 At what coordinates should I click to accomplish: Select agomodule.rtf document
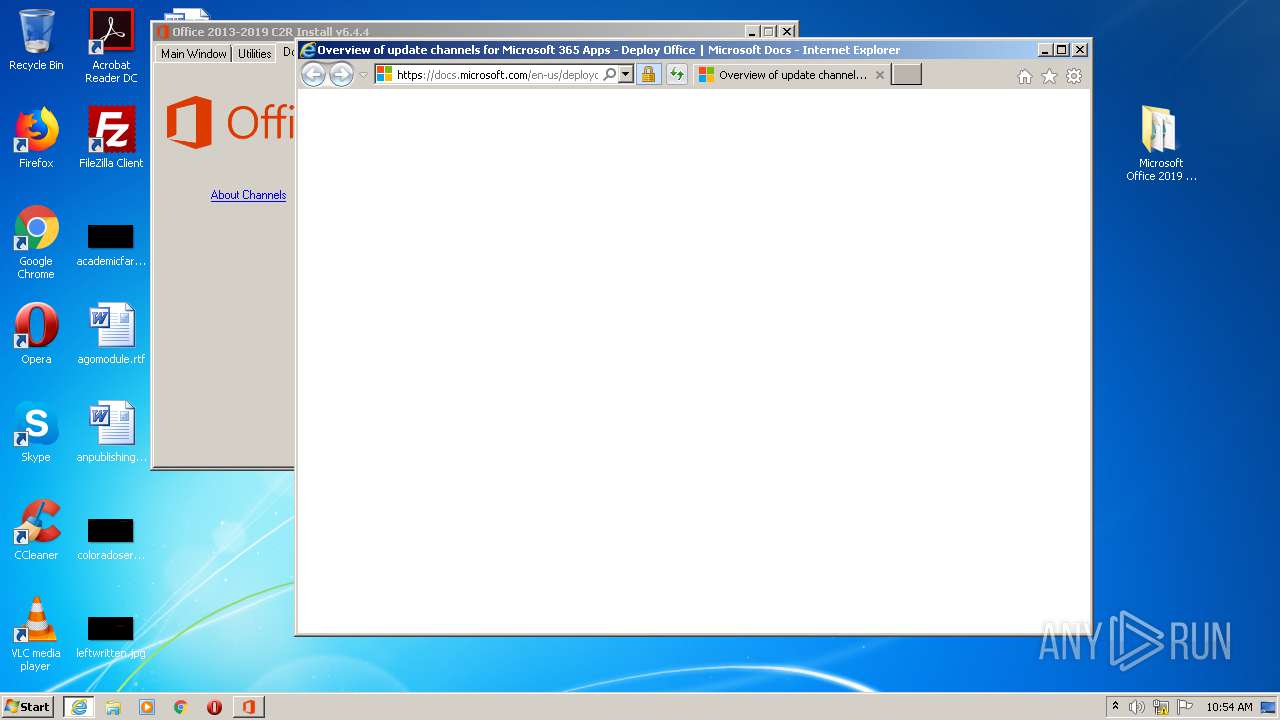[111, 334]
